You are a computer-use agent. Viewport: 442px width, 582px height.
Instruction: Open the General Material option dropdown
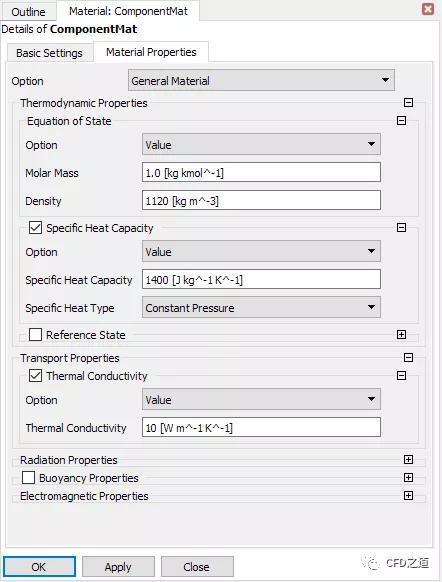point(261,81)
